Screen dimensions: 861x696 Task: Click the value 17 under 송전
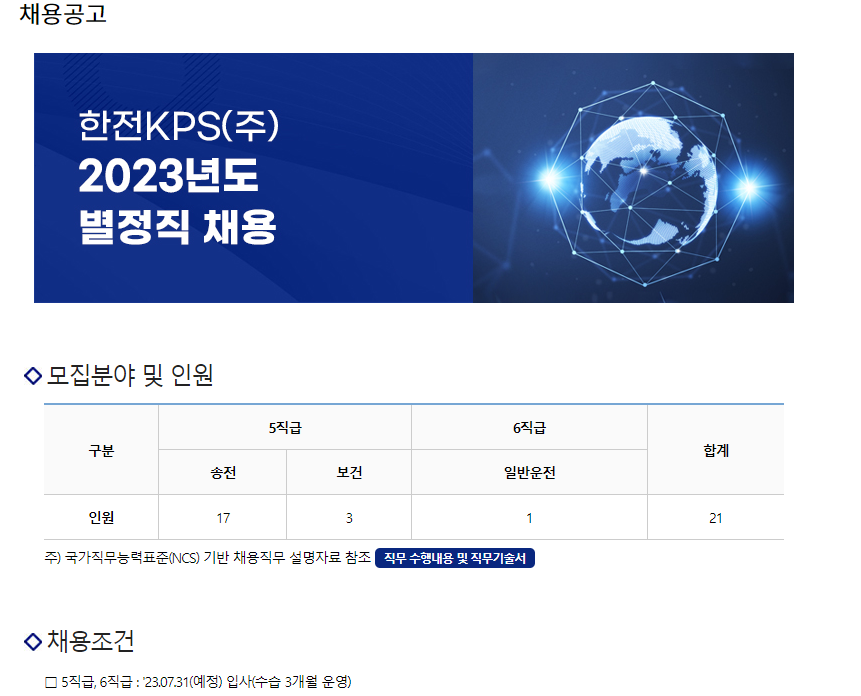[223, 518]
